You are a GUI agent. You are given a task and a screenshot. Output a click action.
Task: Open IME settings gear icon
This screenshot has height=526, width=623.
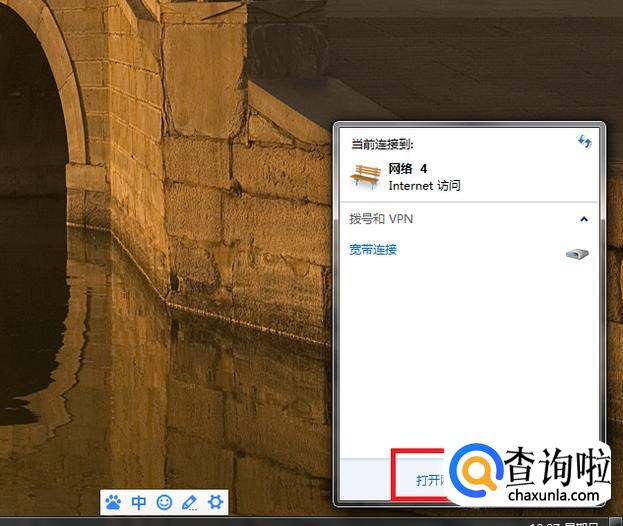214,502
